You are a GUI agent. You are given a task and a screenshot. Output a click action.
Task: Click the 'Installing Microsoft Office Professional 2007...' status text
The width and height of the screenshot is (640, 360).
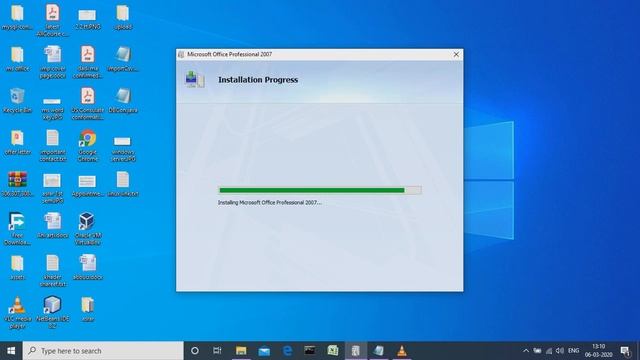[269, 202]
